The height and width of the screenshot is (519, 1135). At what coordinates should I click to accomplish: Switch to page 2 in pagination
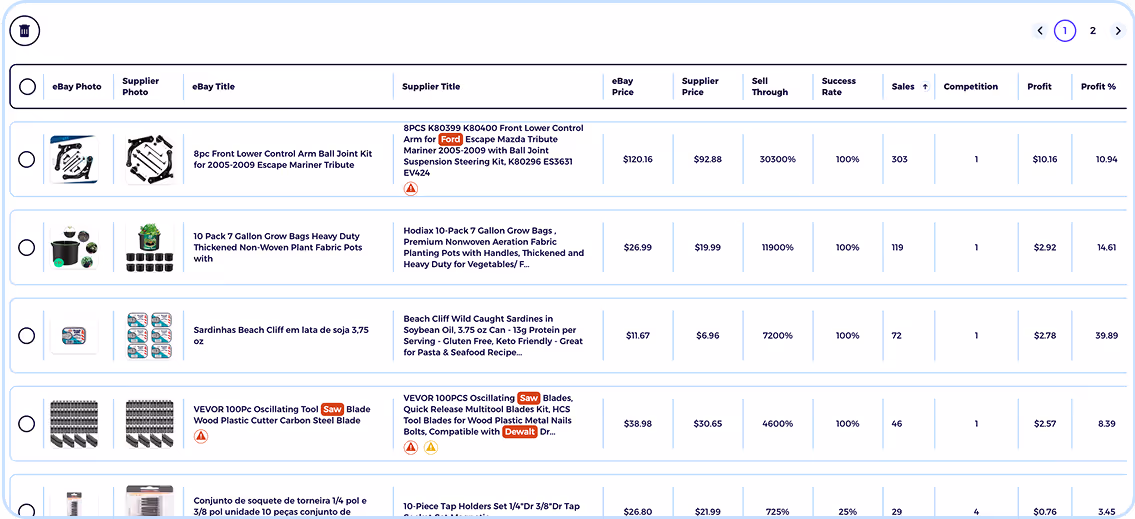pyautogui.click(x=1093, y=30)
